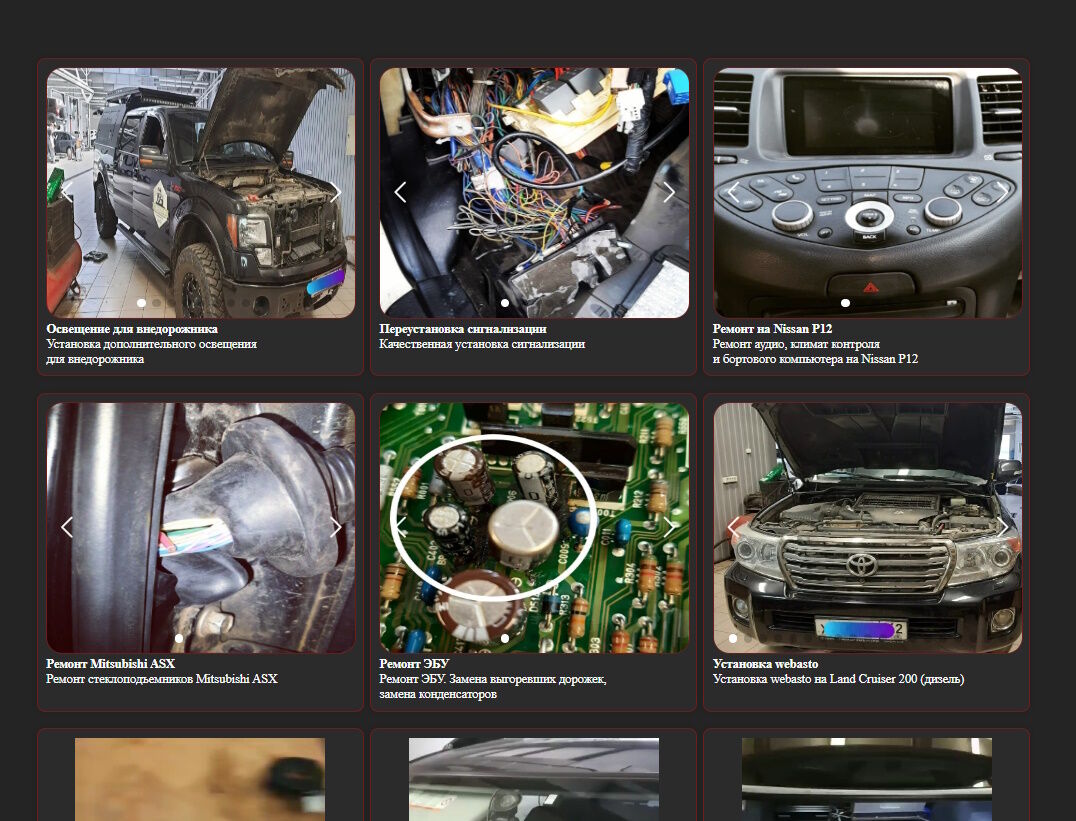Show next photo in Установка webasto card
The width and height of the screenshot is (1076, 821).
1003,527
